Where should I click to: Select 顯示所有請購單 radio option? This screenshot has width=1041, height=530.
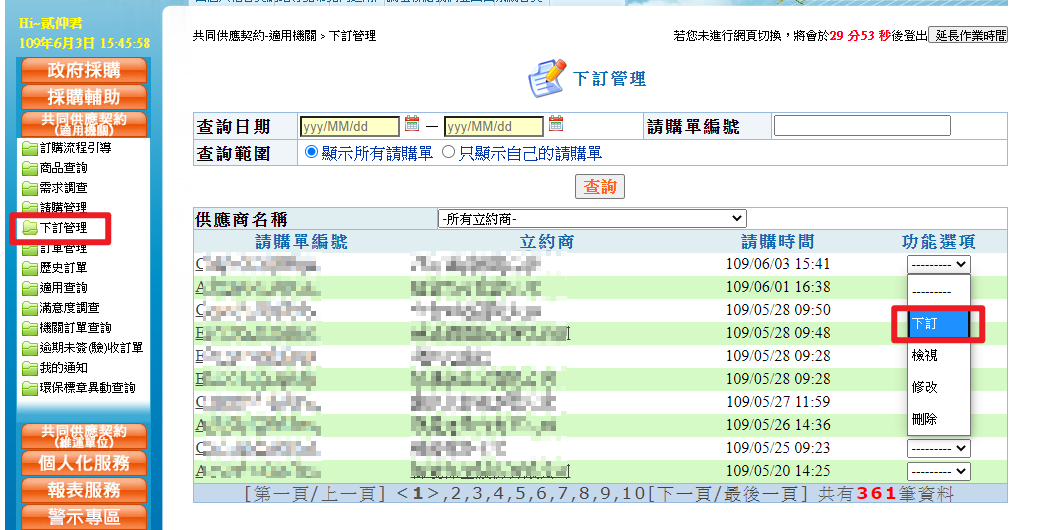point(311,152)
